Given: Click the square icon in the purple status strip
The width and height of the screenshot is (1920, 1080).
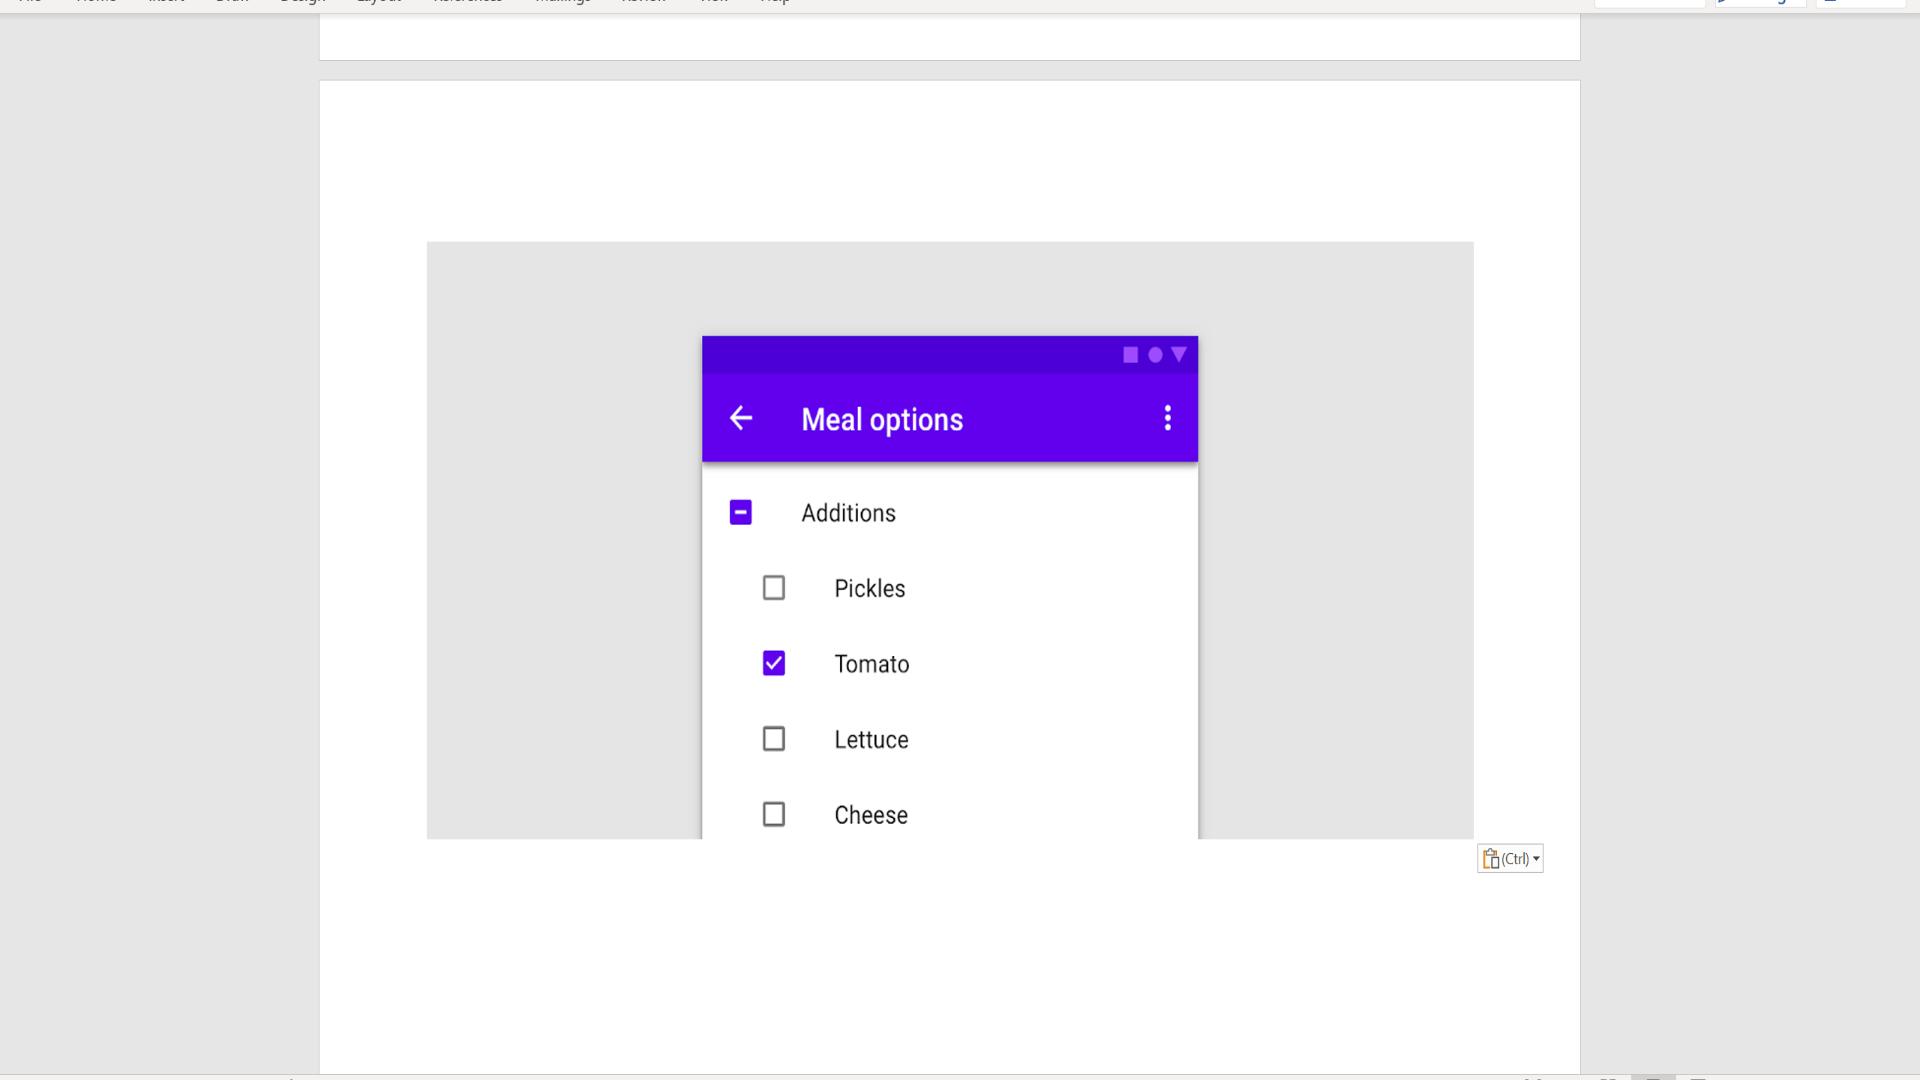Looking at the screenshot, I should (x=1130, y=355).
